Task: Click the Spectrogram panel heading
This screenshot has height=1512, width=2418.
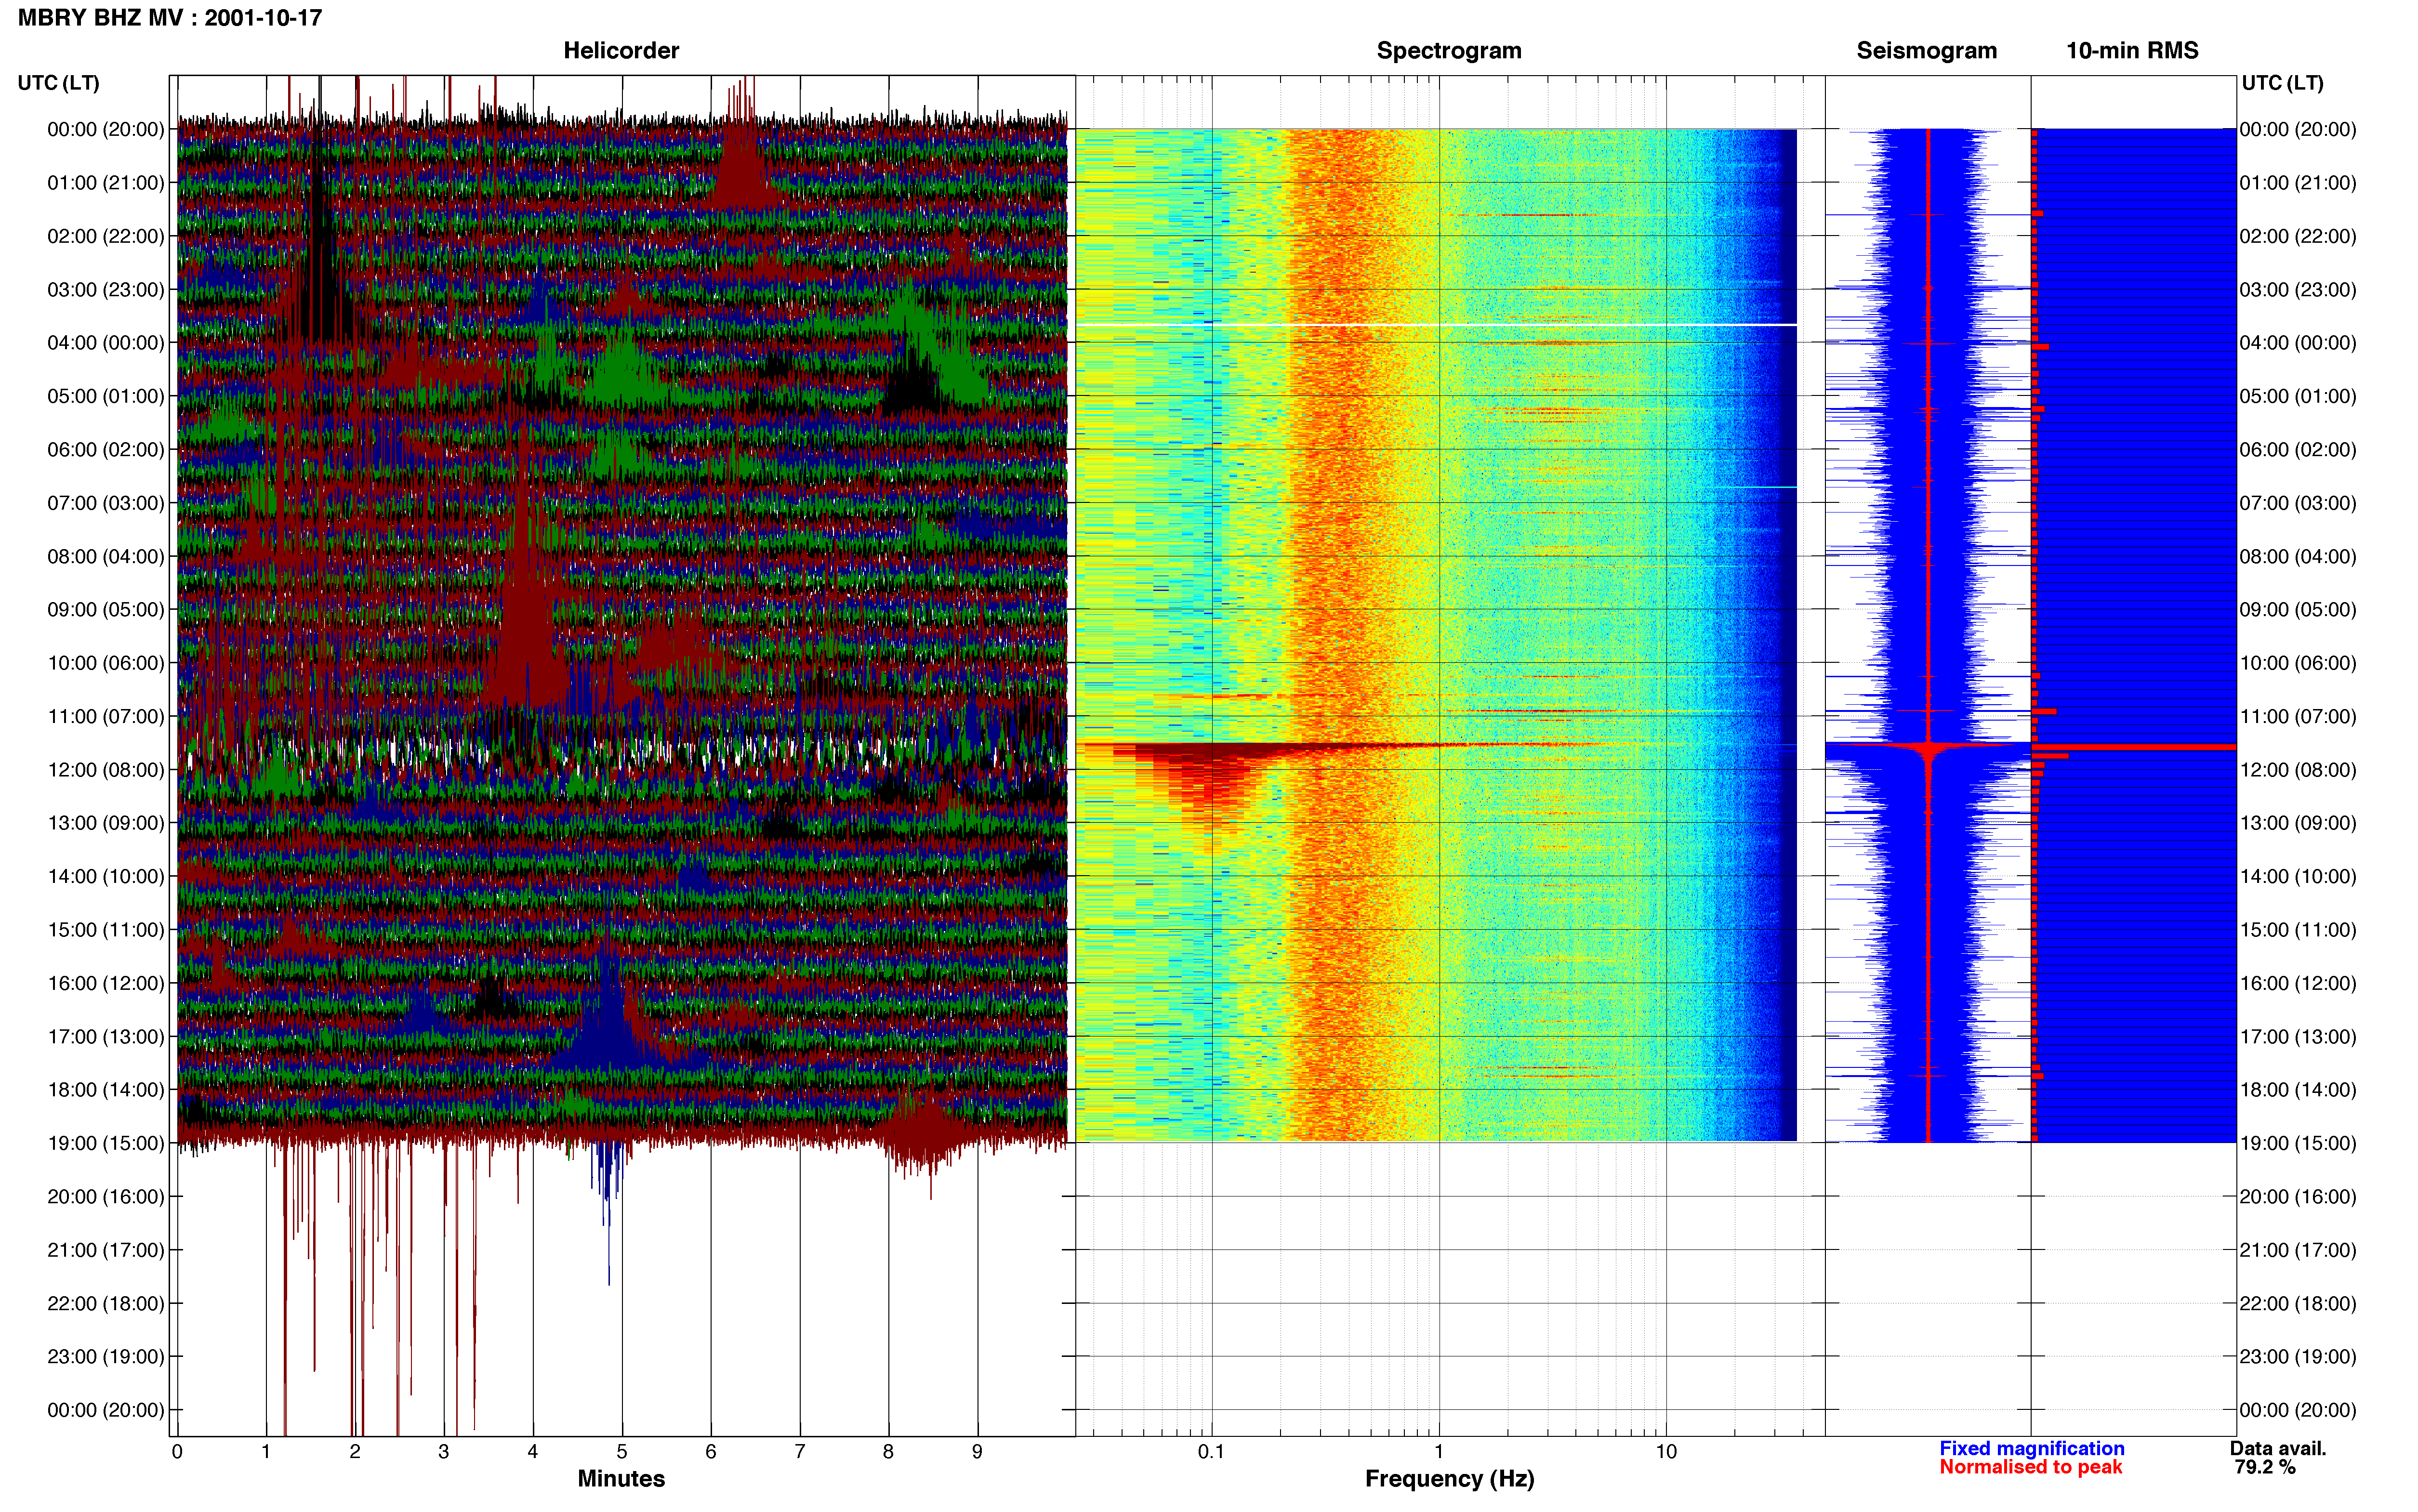Action: 1449,50
